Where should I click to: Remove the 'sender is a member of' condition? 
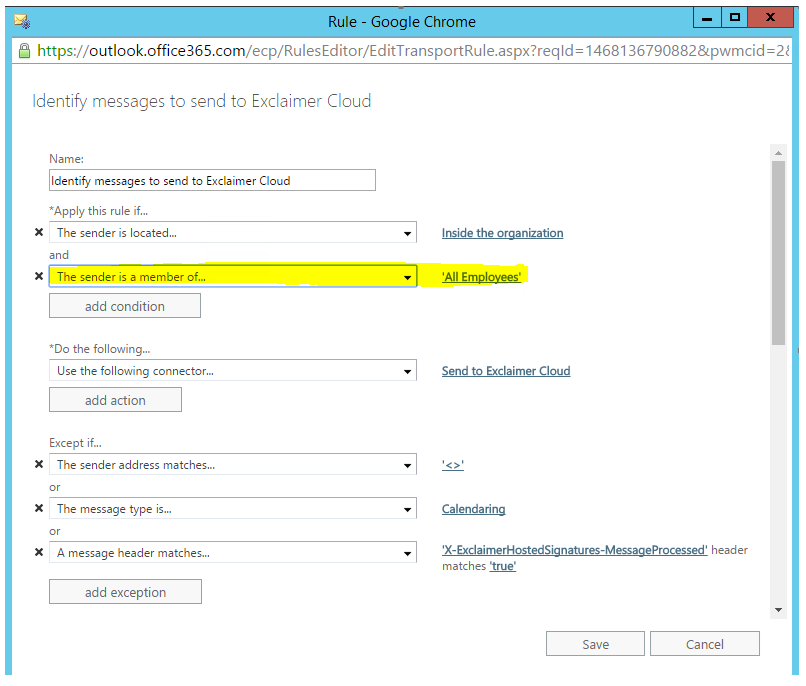coord(39,277)
